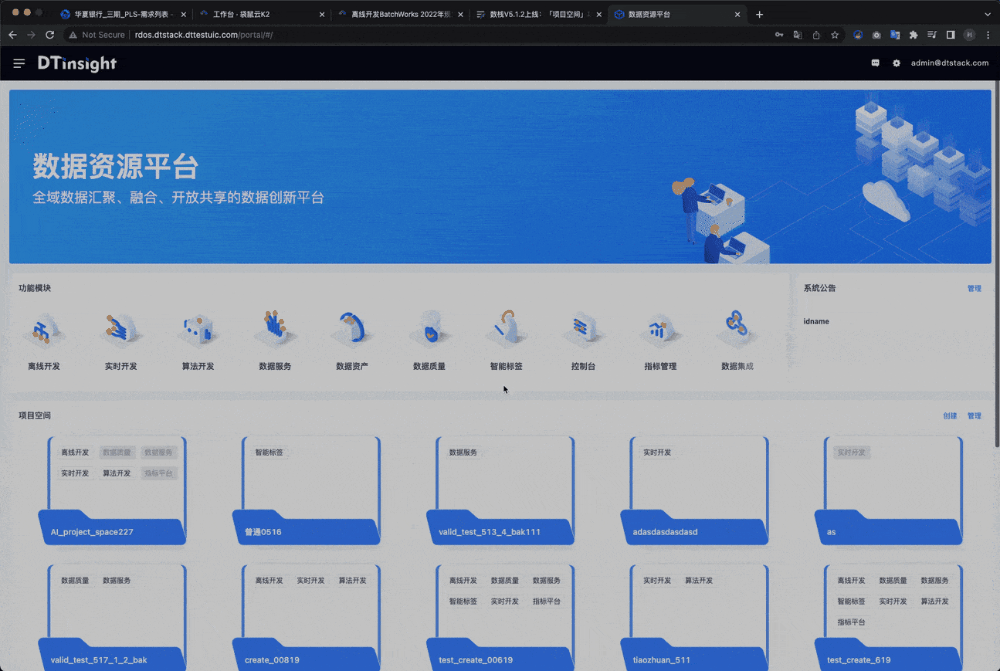Select the 数据资产 module icon
1000x671 pixels.
click(x=352, y=330)
